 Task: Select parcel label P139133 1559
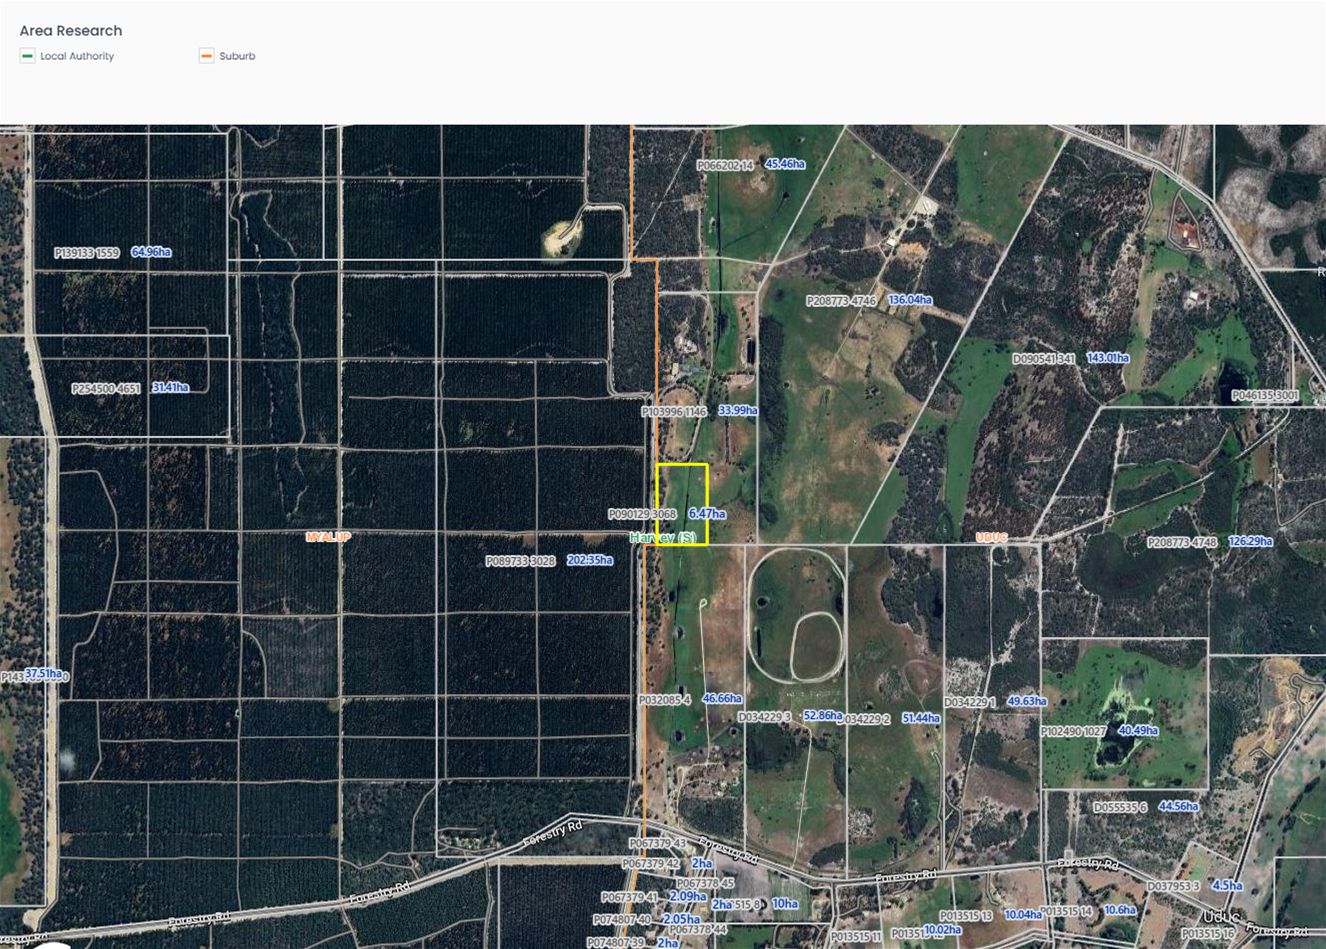click(x=89, y=253)
